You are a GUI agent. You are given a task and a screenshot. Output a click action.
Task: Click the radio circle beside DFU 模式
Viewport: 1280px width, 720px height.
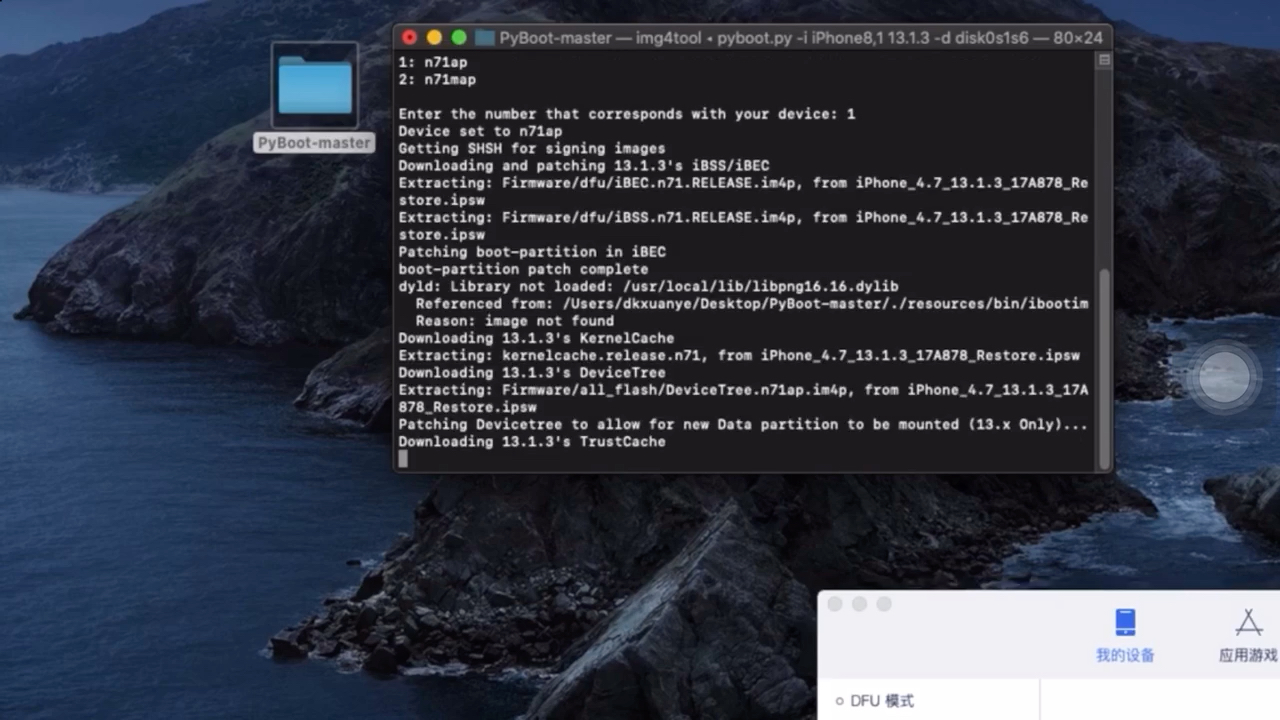click(x=839, y=702)
